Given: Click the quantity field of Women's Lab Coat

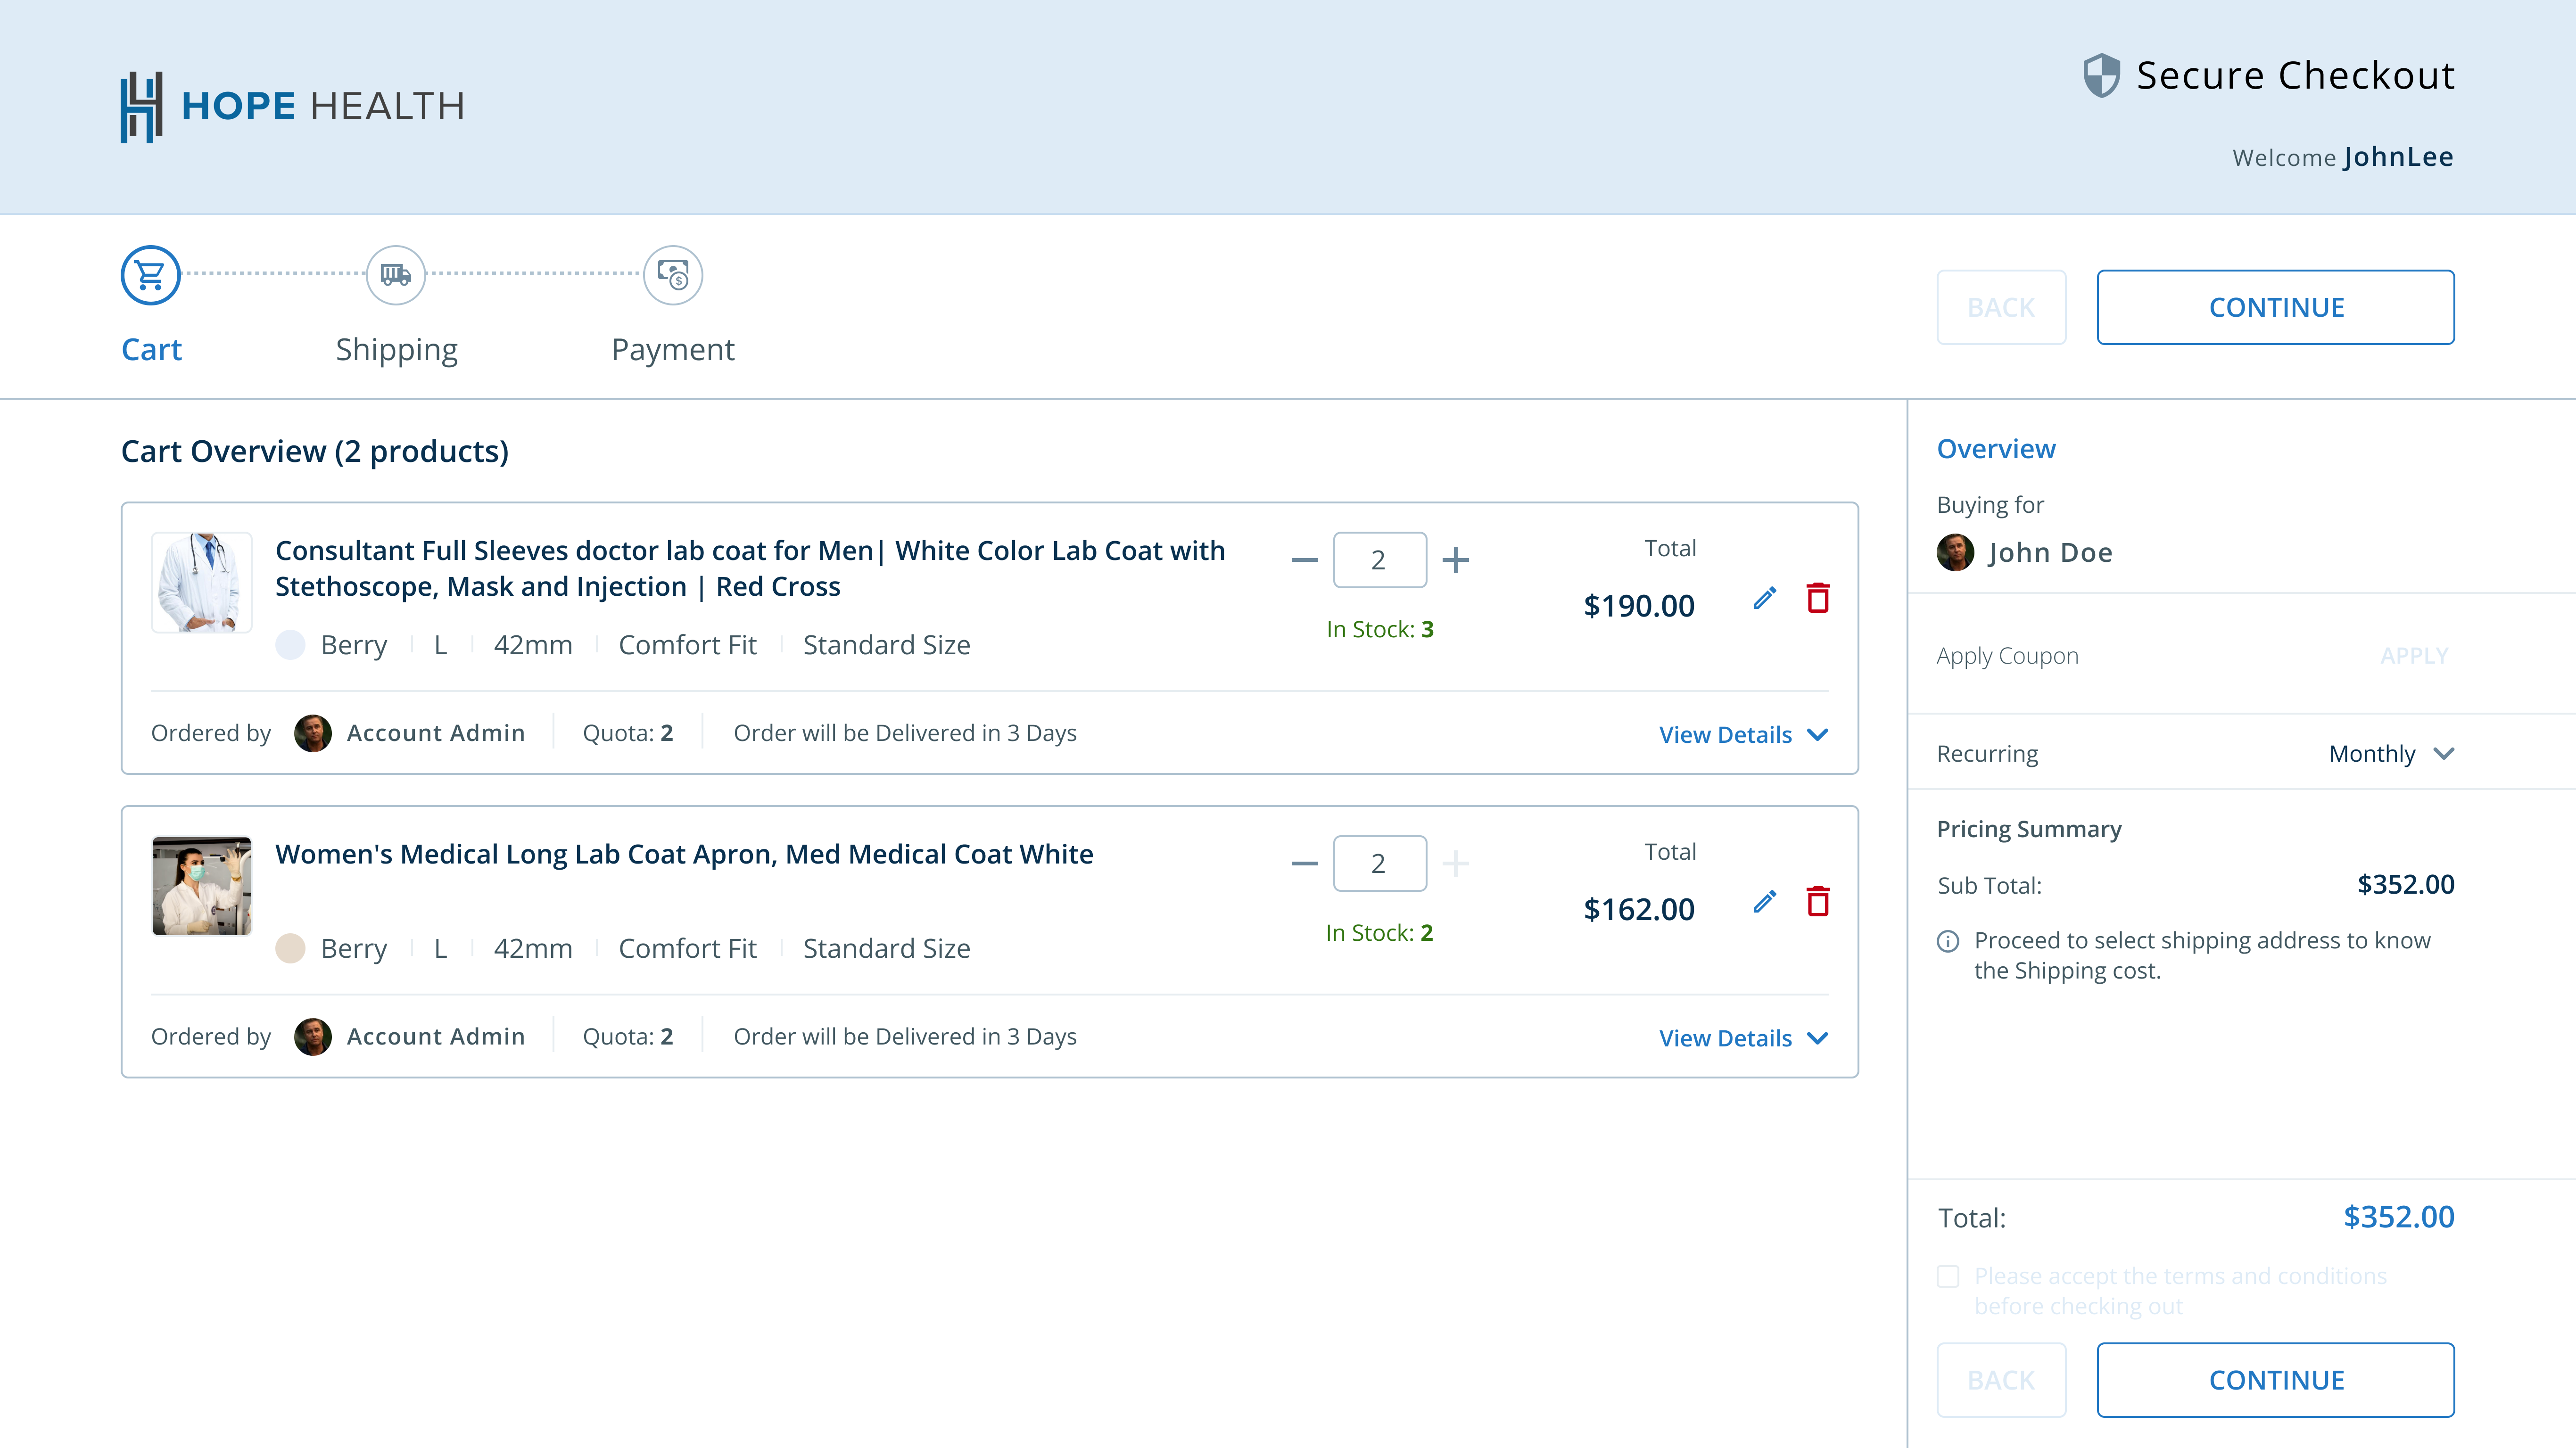Looking at the screenshot, I should pos(1380,863).
